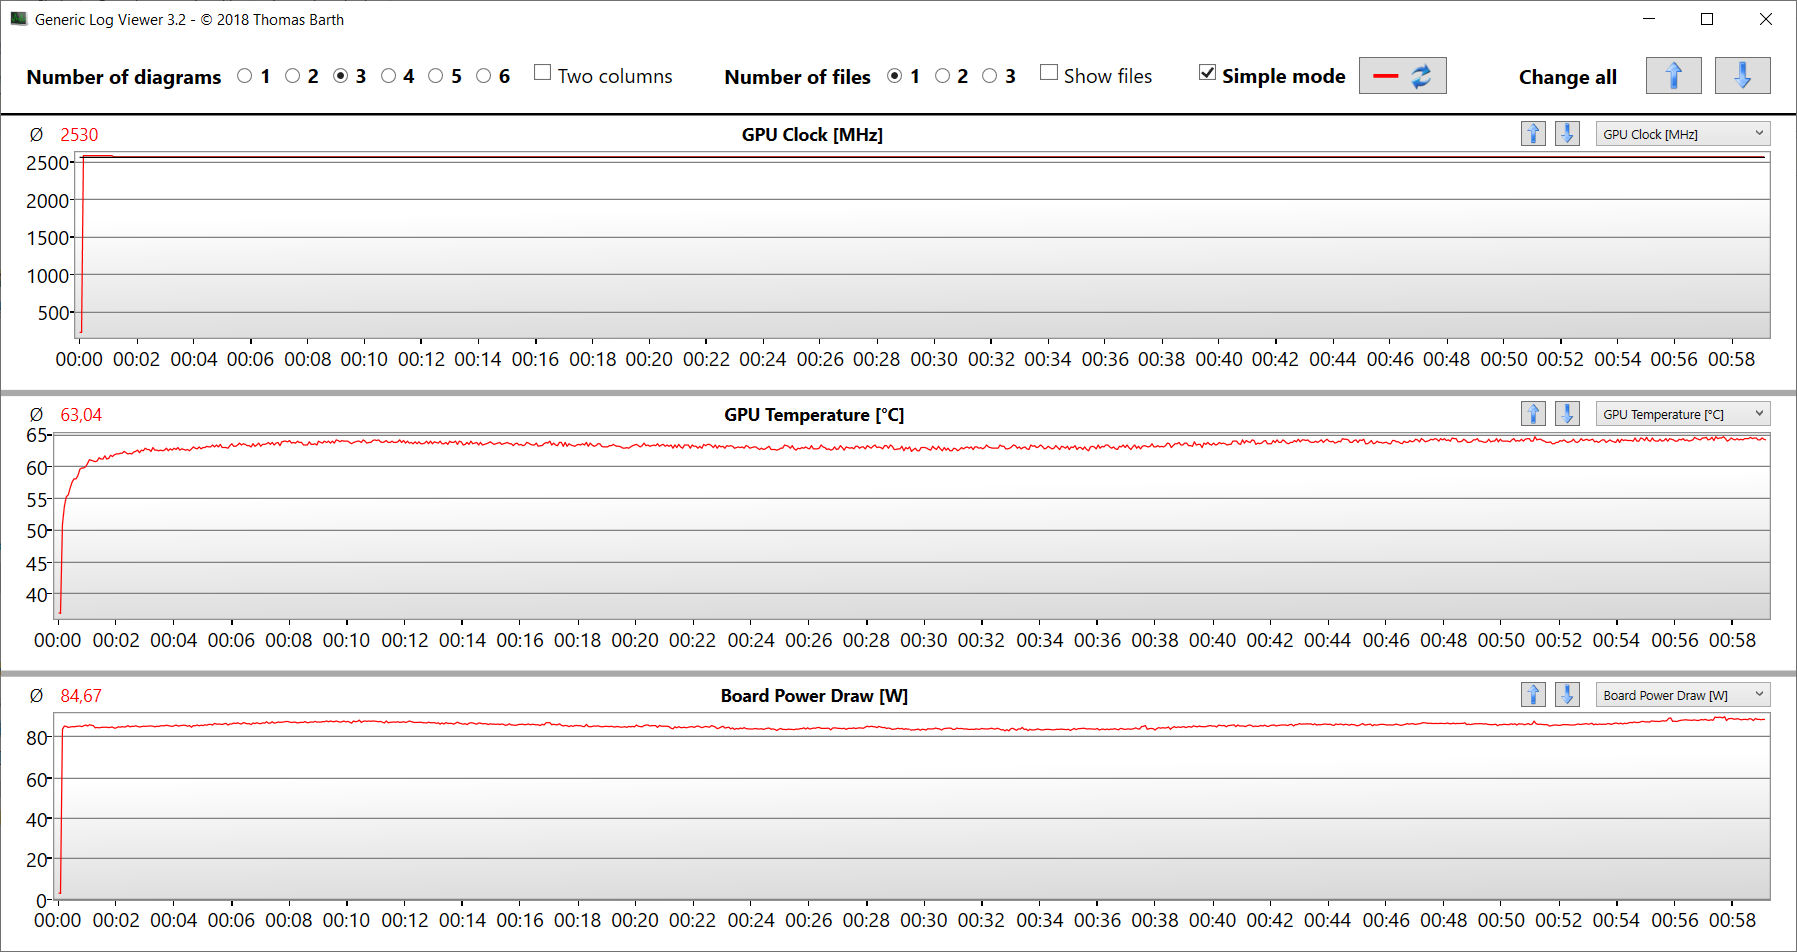Image resolution: width=1797 pixels, height=952 pixels.
Task: Expand the Board Power Draw [W] dropdown
Action: pos(1682,695)
